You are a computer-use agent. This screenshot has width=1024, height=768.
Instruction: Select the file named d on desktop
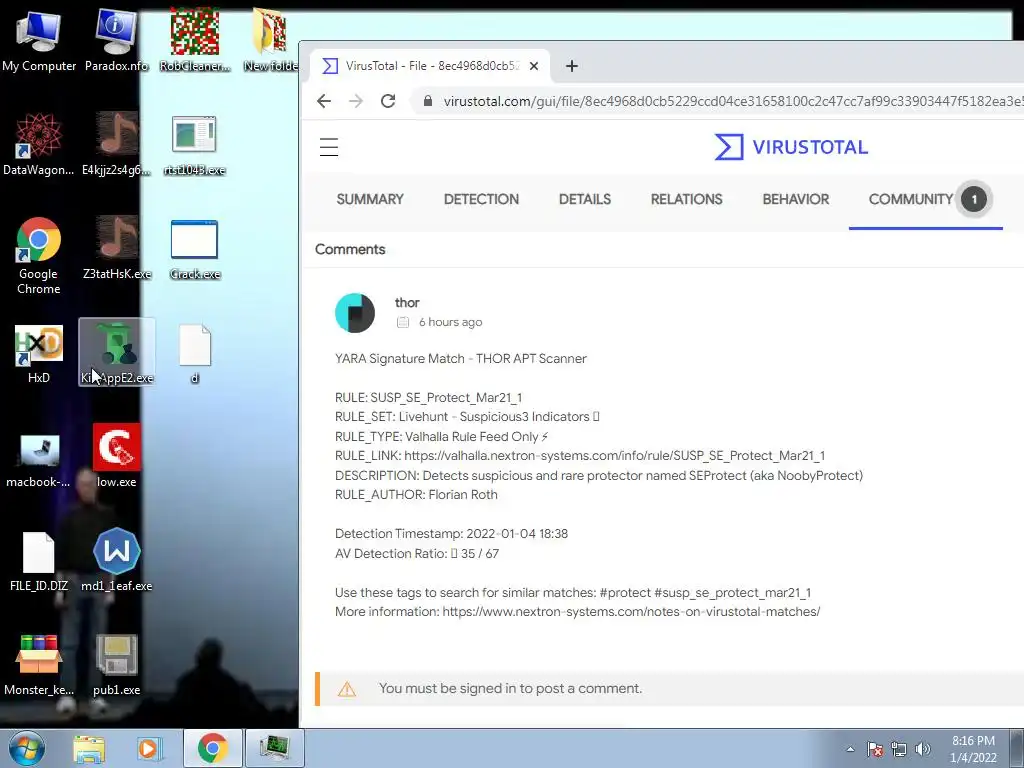pos(195,353)
